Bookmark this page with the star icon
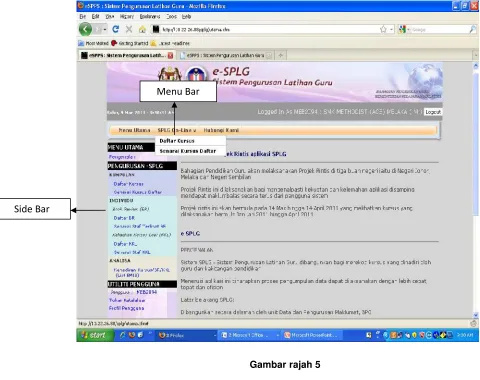 point(383,29)
